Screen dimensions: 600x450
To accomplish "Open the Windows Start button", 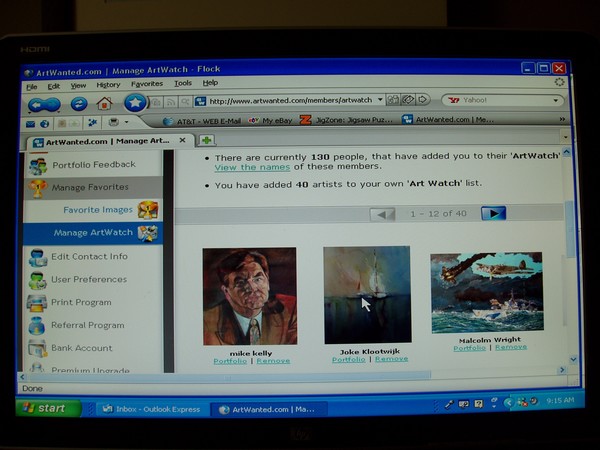I will (x=49, y=408).
